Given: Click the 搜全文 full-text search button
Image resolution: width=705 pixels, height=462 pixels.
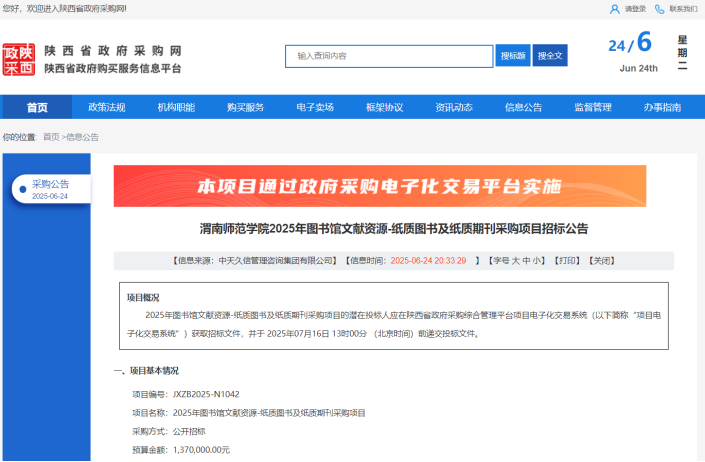Looking at the screenshot, I should pos(550,55).
